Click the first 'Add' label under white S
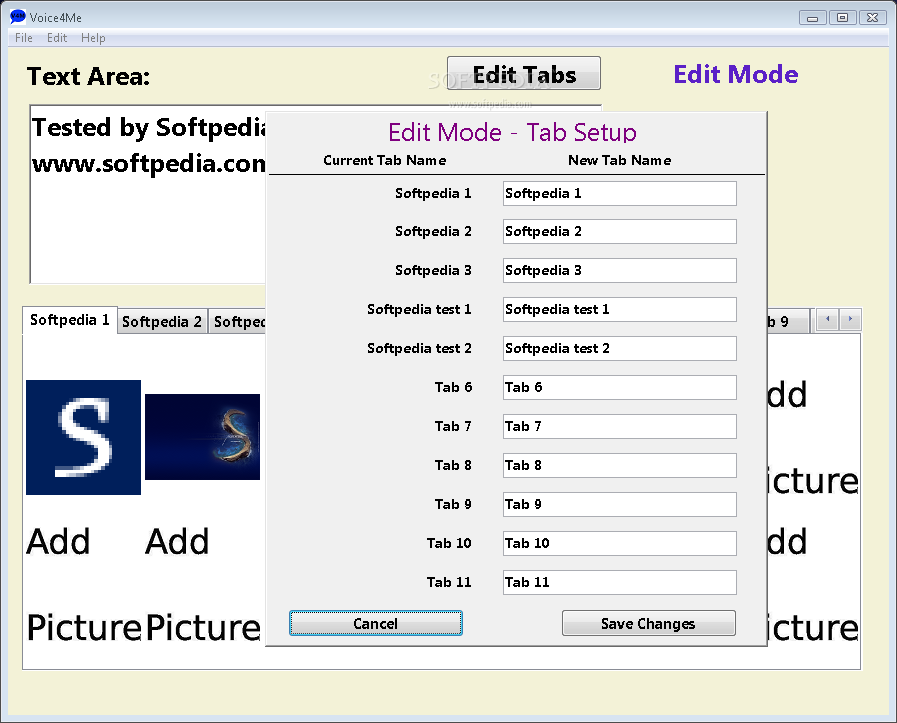This screenshot has width=897, height=723. pyautogui.click(x=58, y=541)
